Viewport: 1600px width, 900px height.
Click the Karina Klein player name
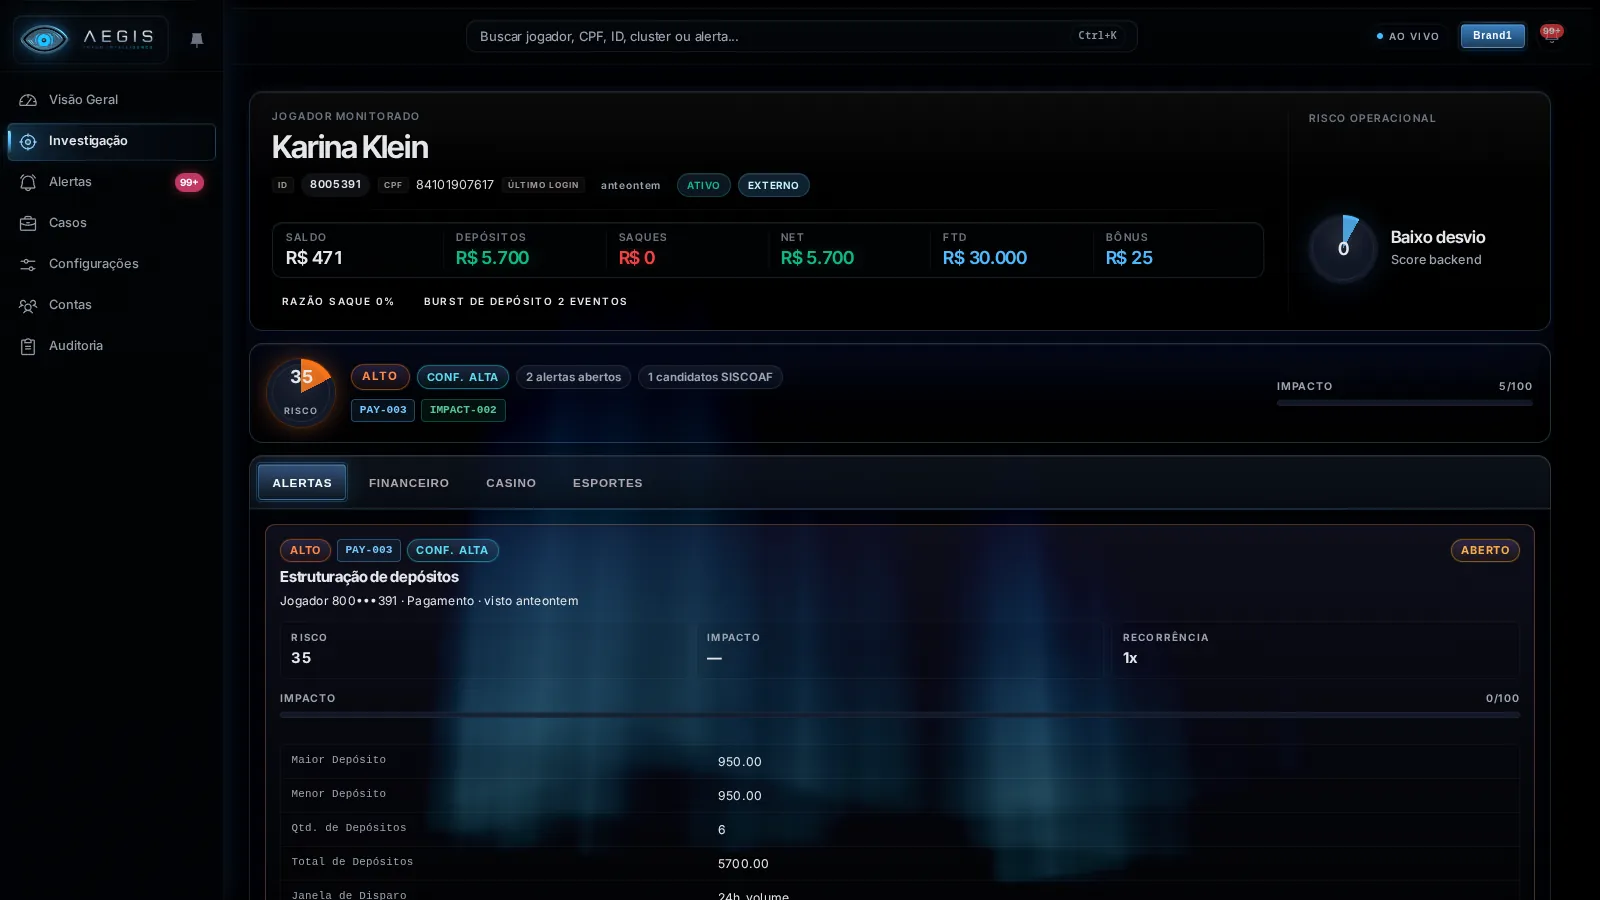point(350,147)
